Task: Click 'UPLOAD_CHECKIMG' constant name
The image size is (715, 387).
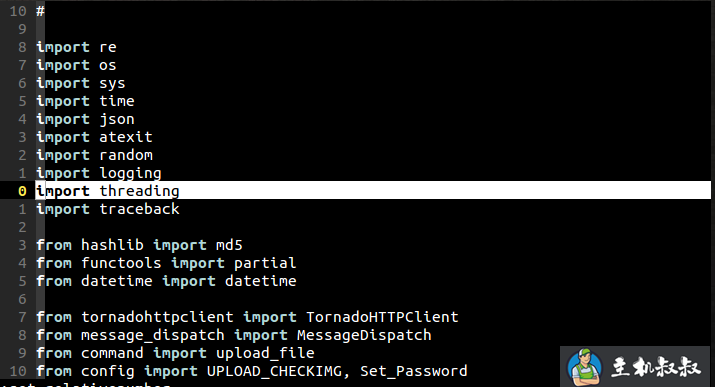Action: point(274,371)
